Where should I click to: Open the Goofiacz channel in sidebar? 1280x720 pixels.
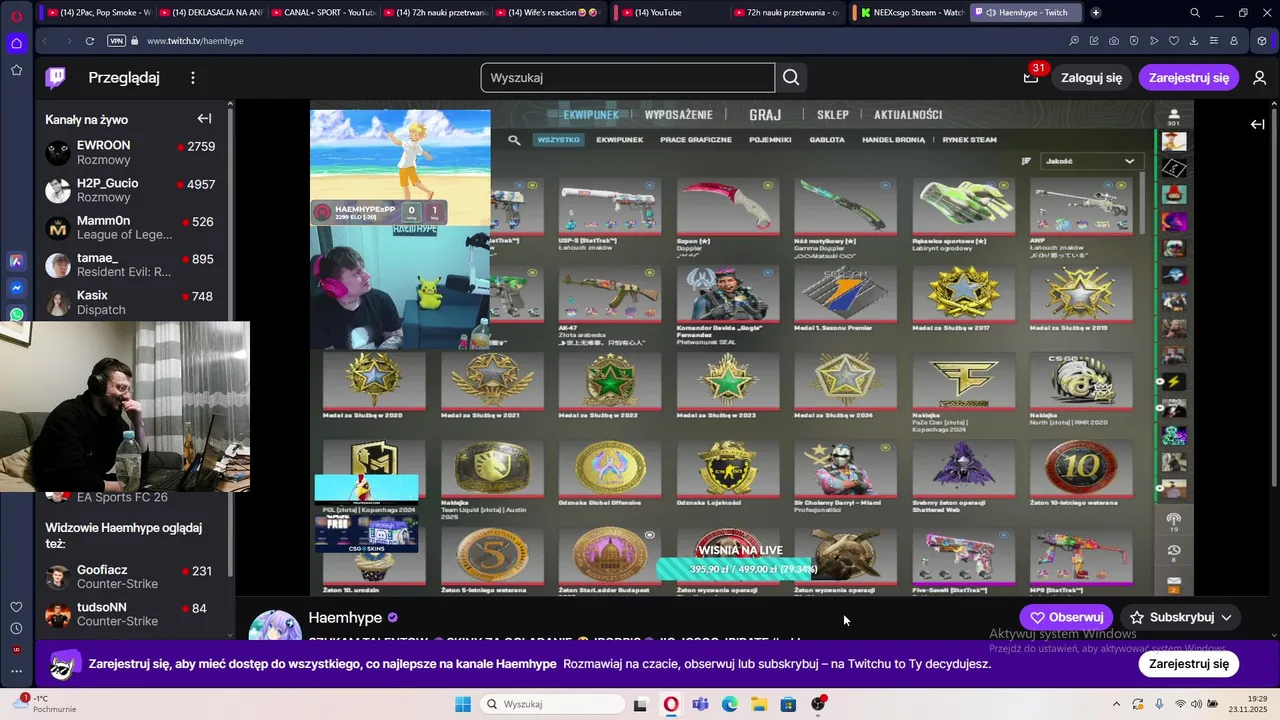click(x=130, y=577)
